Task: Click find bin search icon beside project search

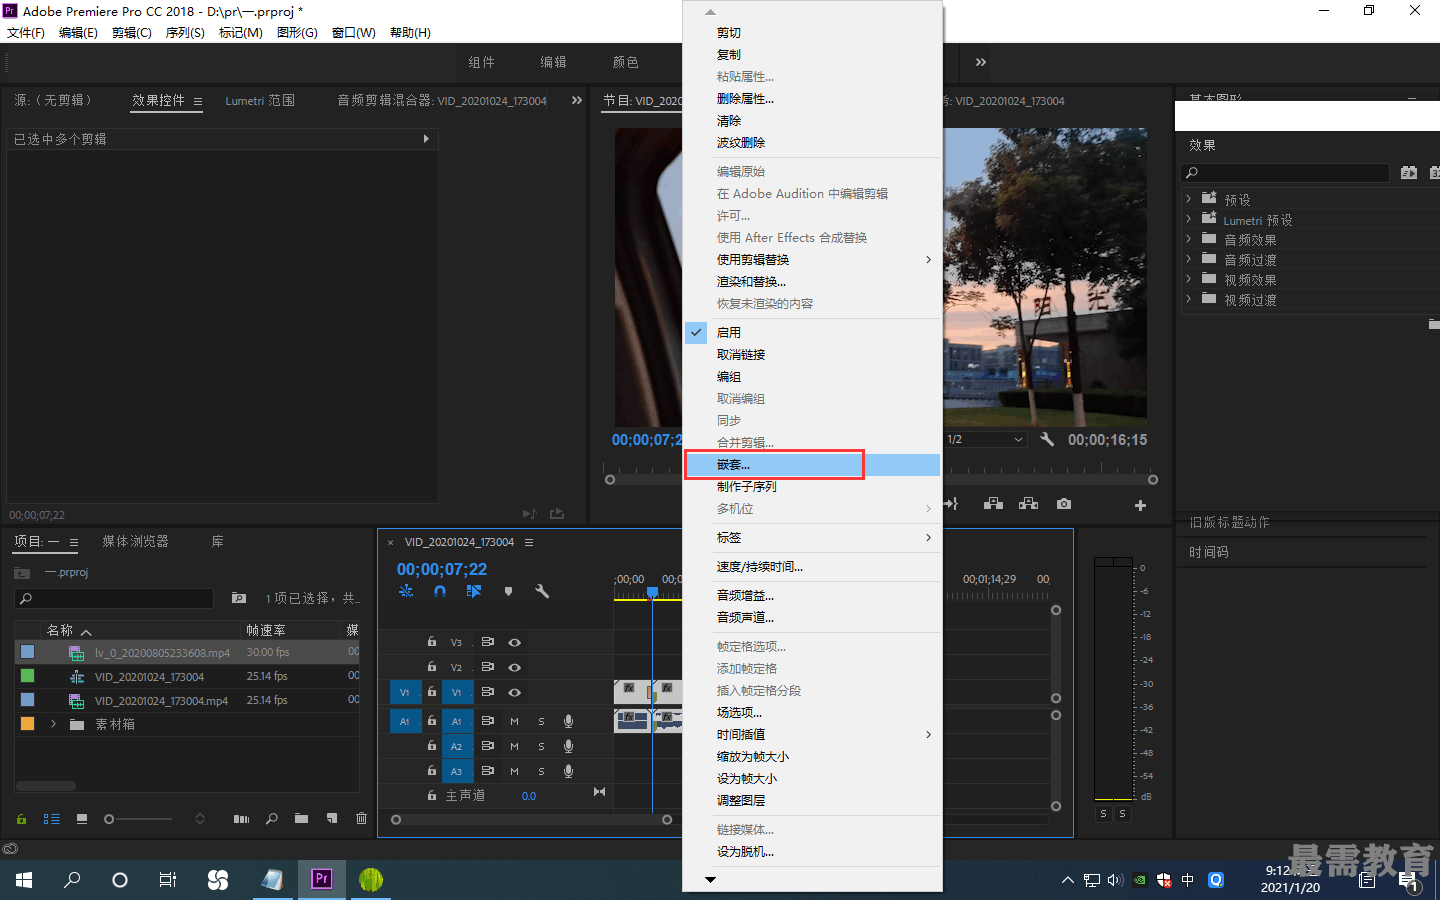Action: point(239,598)
